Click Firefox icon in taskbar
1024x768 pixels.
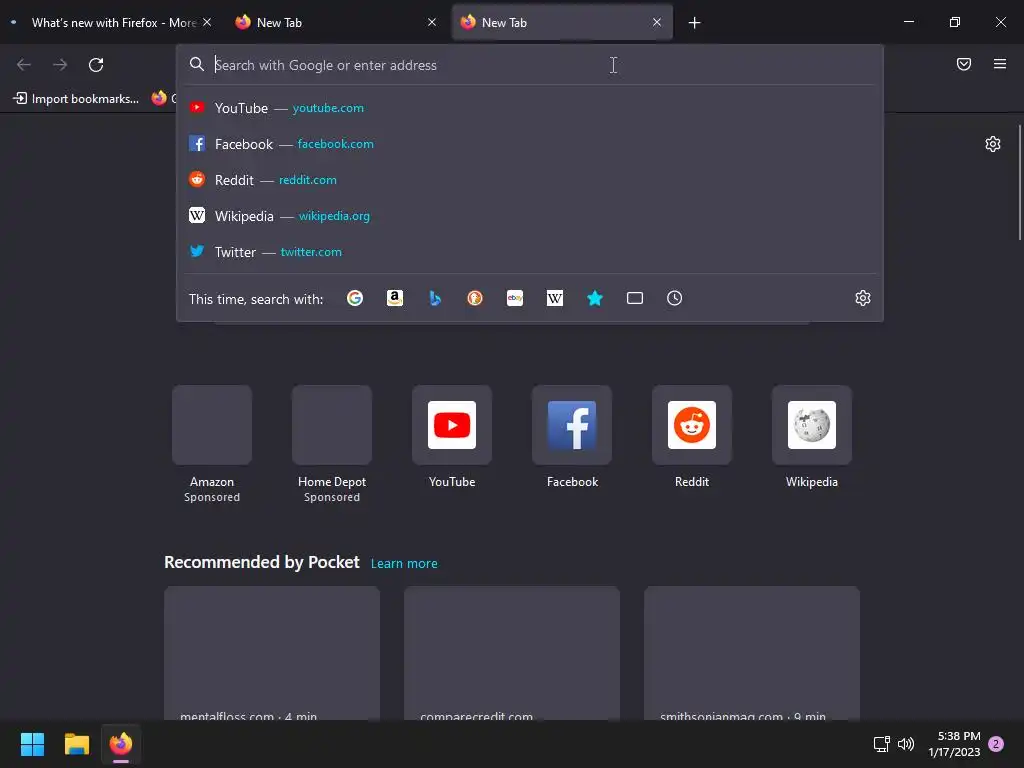(x=121, y=744)
